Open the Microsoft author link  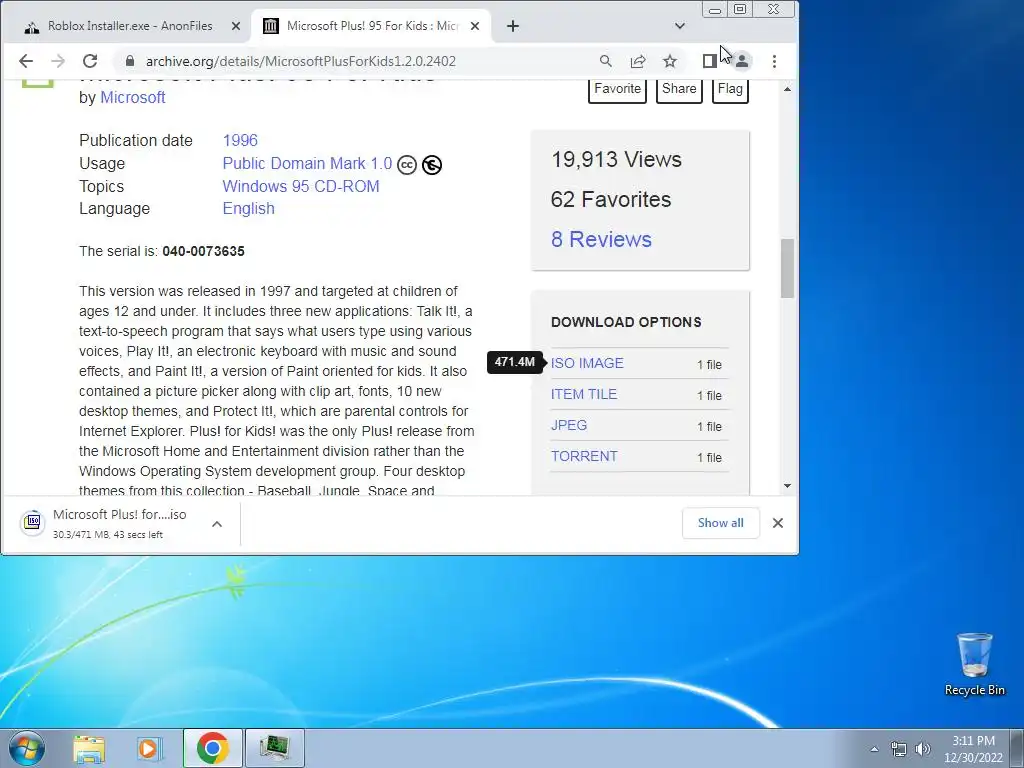click(x=133, y=97)
